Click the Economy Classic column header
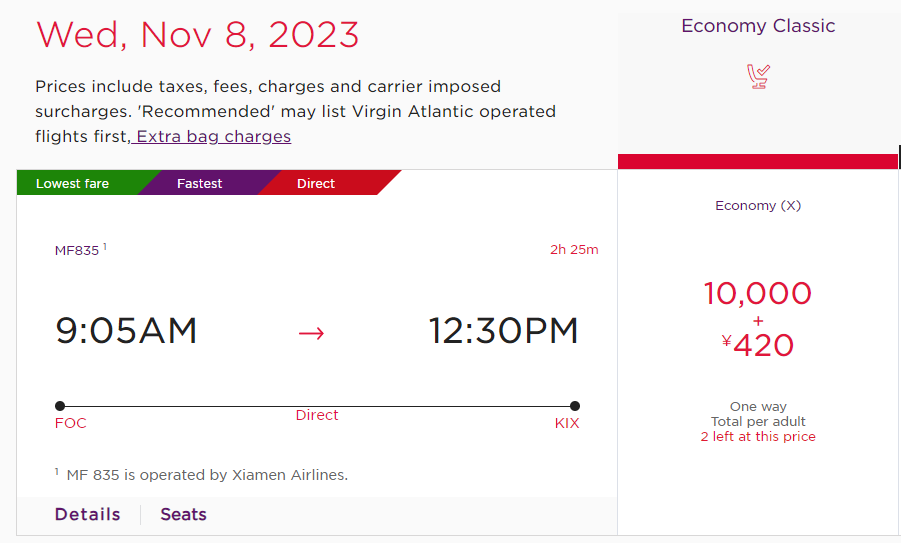901x543 pixels. 758,26
